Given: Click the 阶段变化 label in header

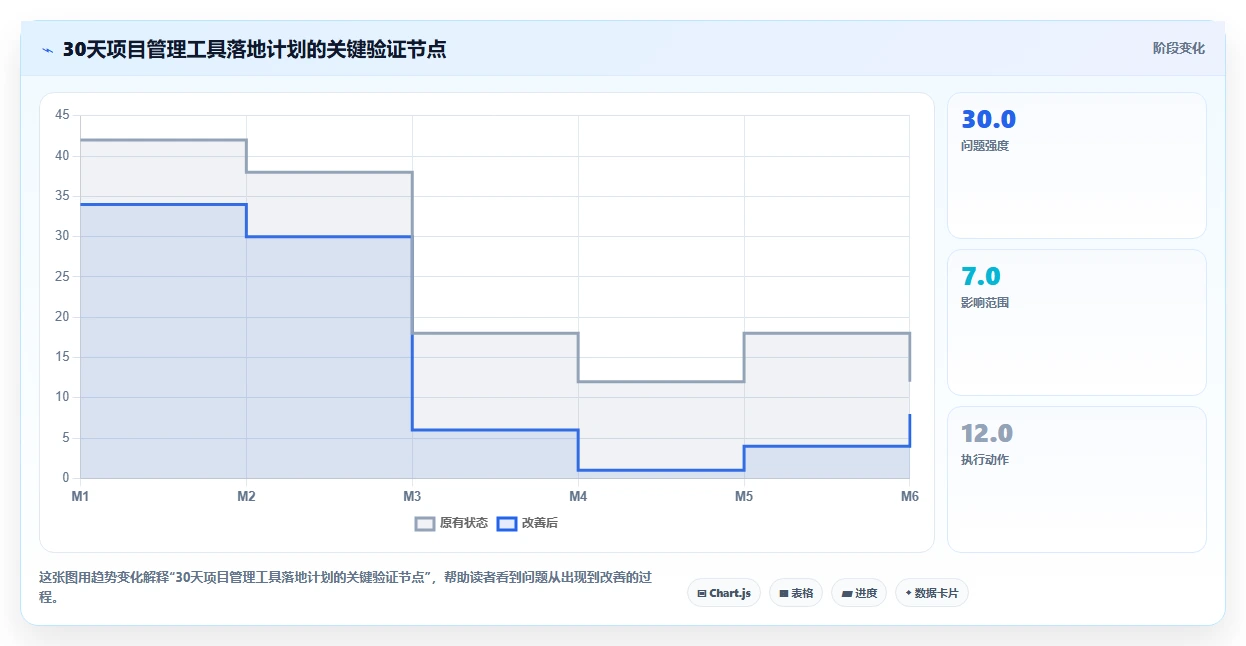Looking at the screenshot, I should pyautogui.click(x=1179, y=48).
